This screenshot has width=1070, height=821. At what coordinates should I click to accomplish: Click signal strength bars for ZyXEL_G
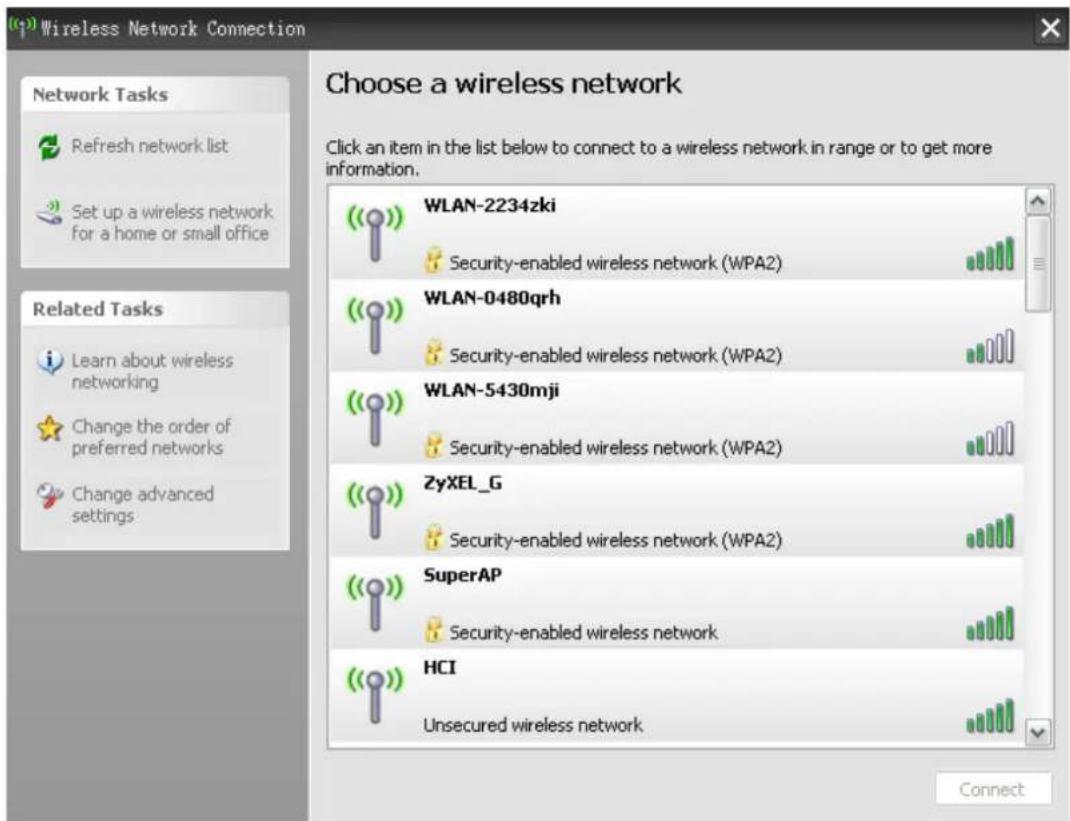click(x=990, y=532)
